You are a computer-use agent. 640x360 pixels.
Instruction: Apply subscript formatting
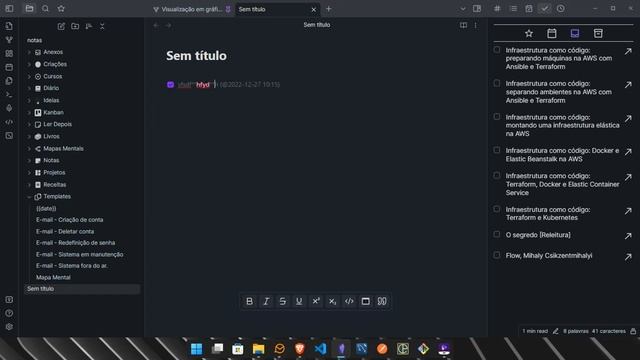click(x=332, y=301)
